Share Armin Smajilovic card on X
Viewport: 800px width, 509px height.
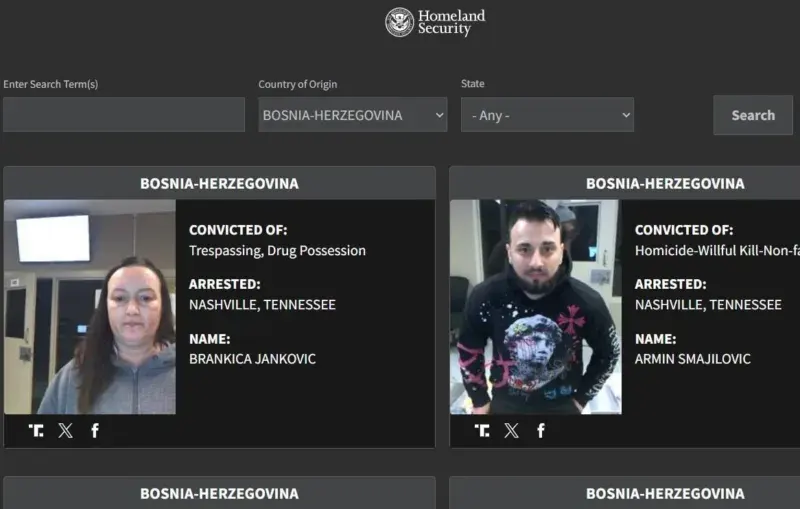511,430
